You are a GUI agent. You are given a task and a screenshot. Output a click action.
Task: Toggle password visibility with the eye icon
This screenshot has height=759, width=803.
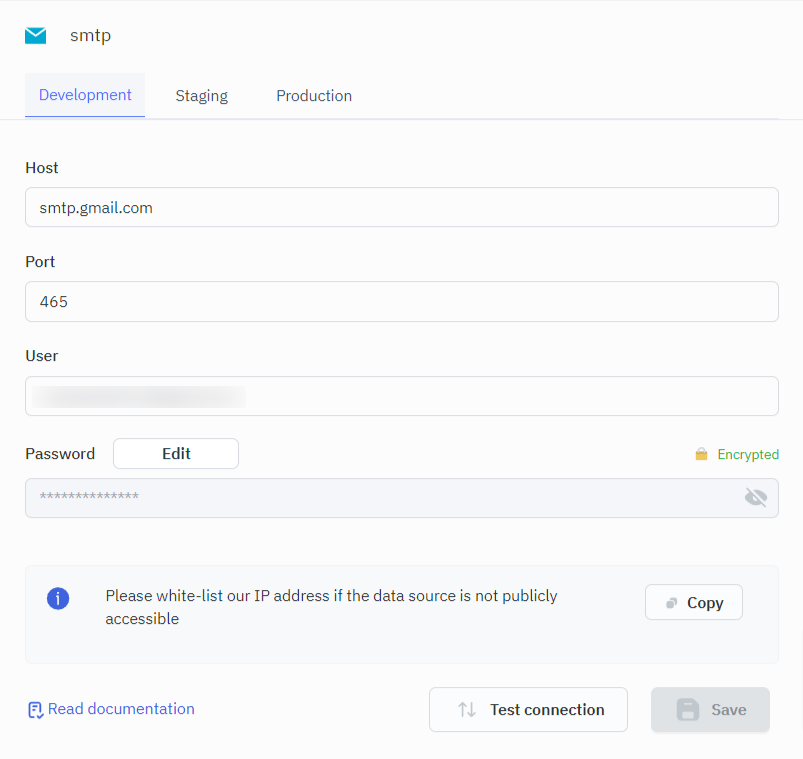(x=755, y=498)
